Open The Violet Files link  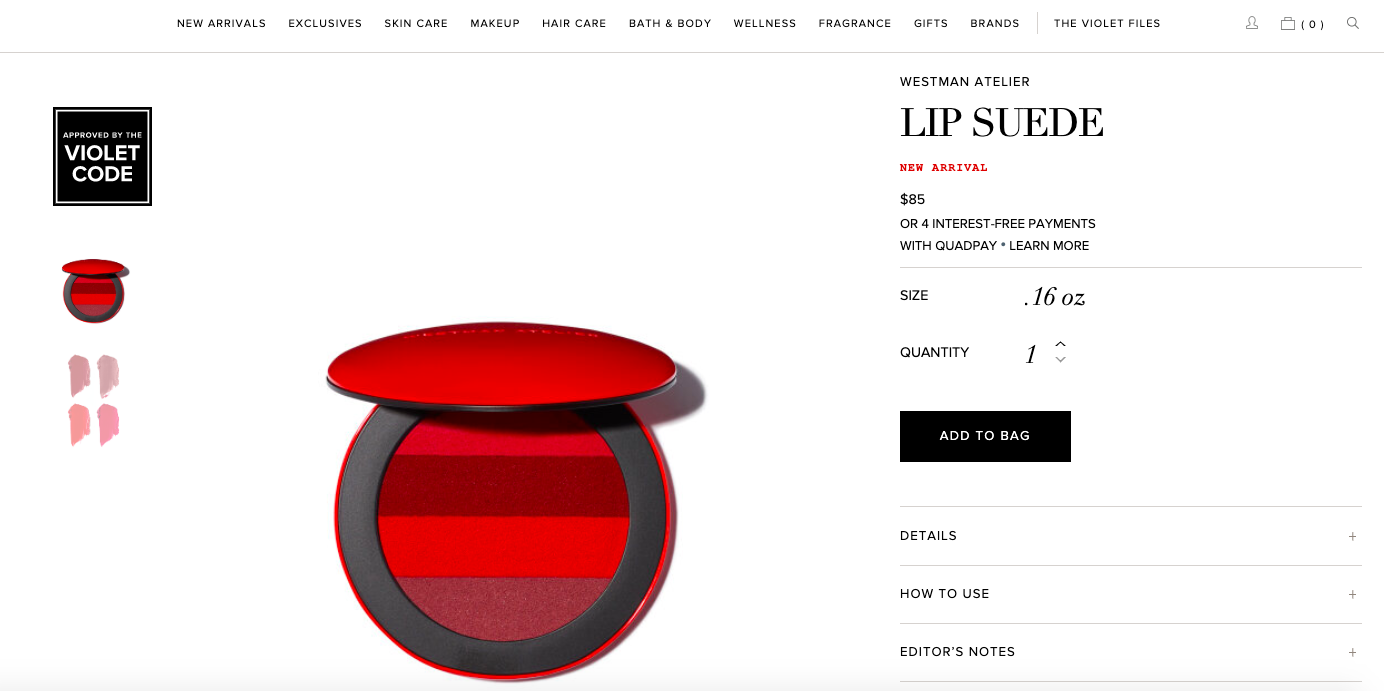pos(1107,23)
